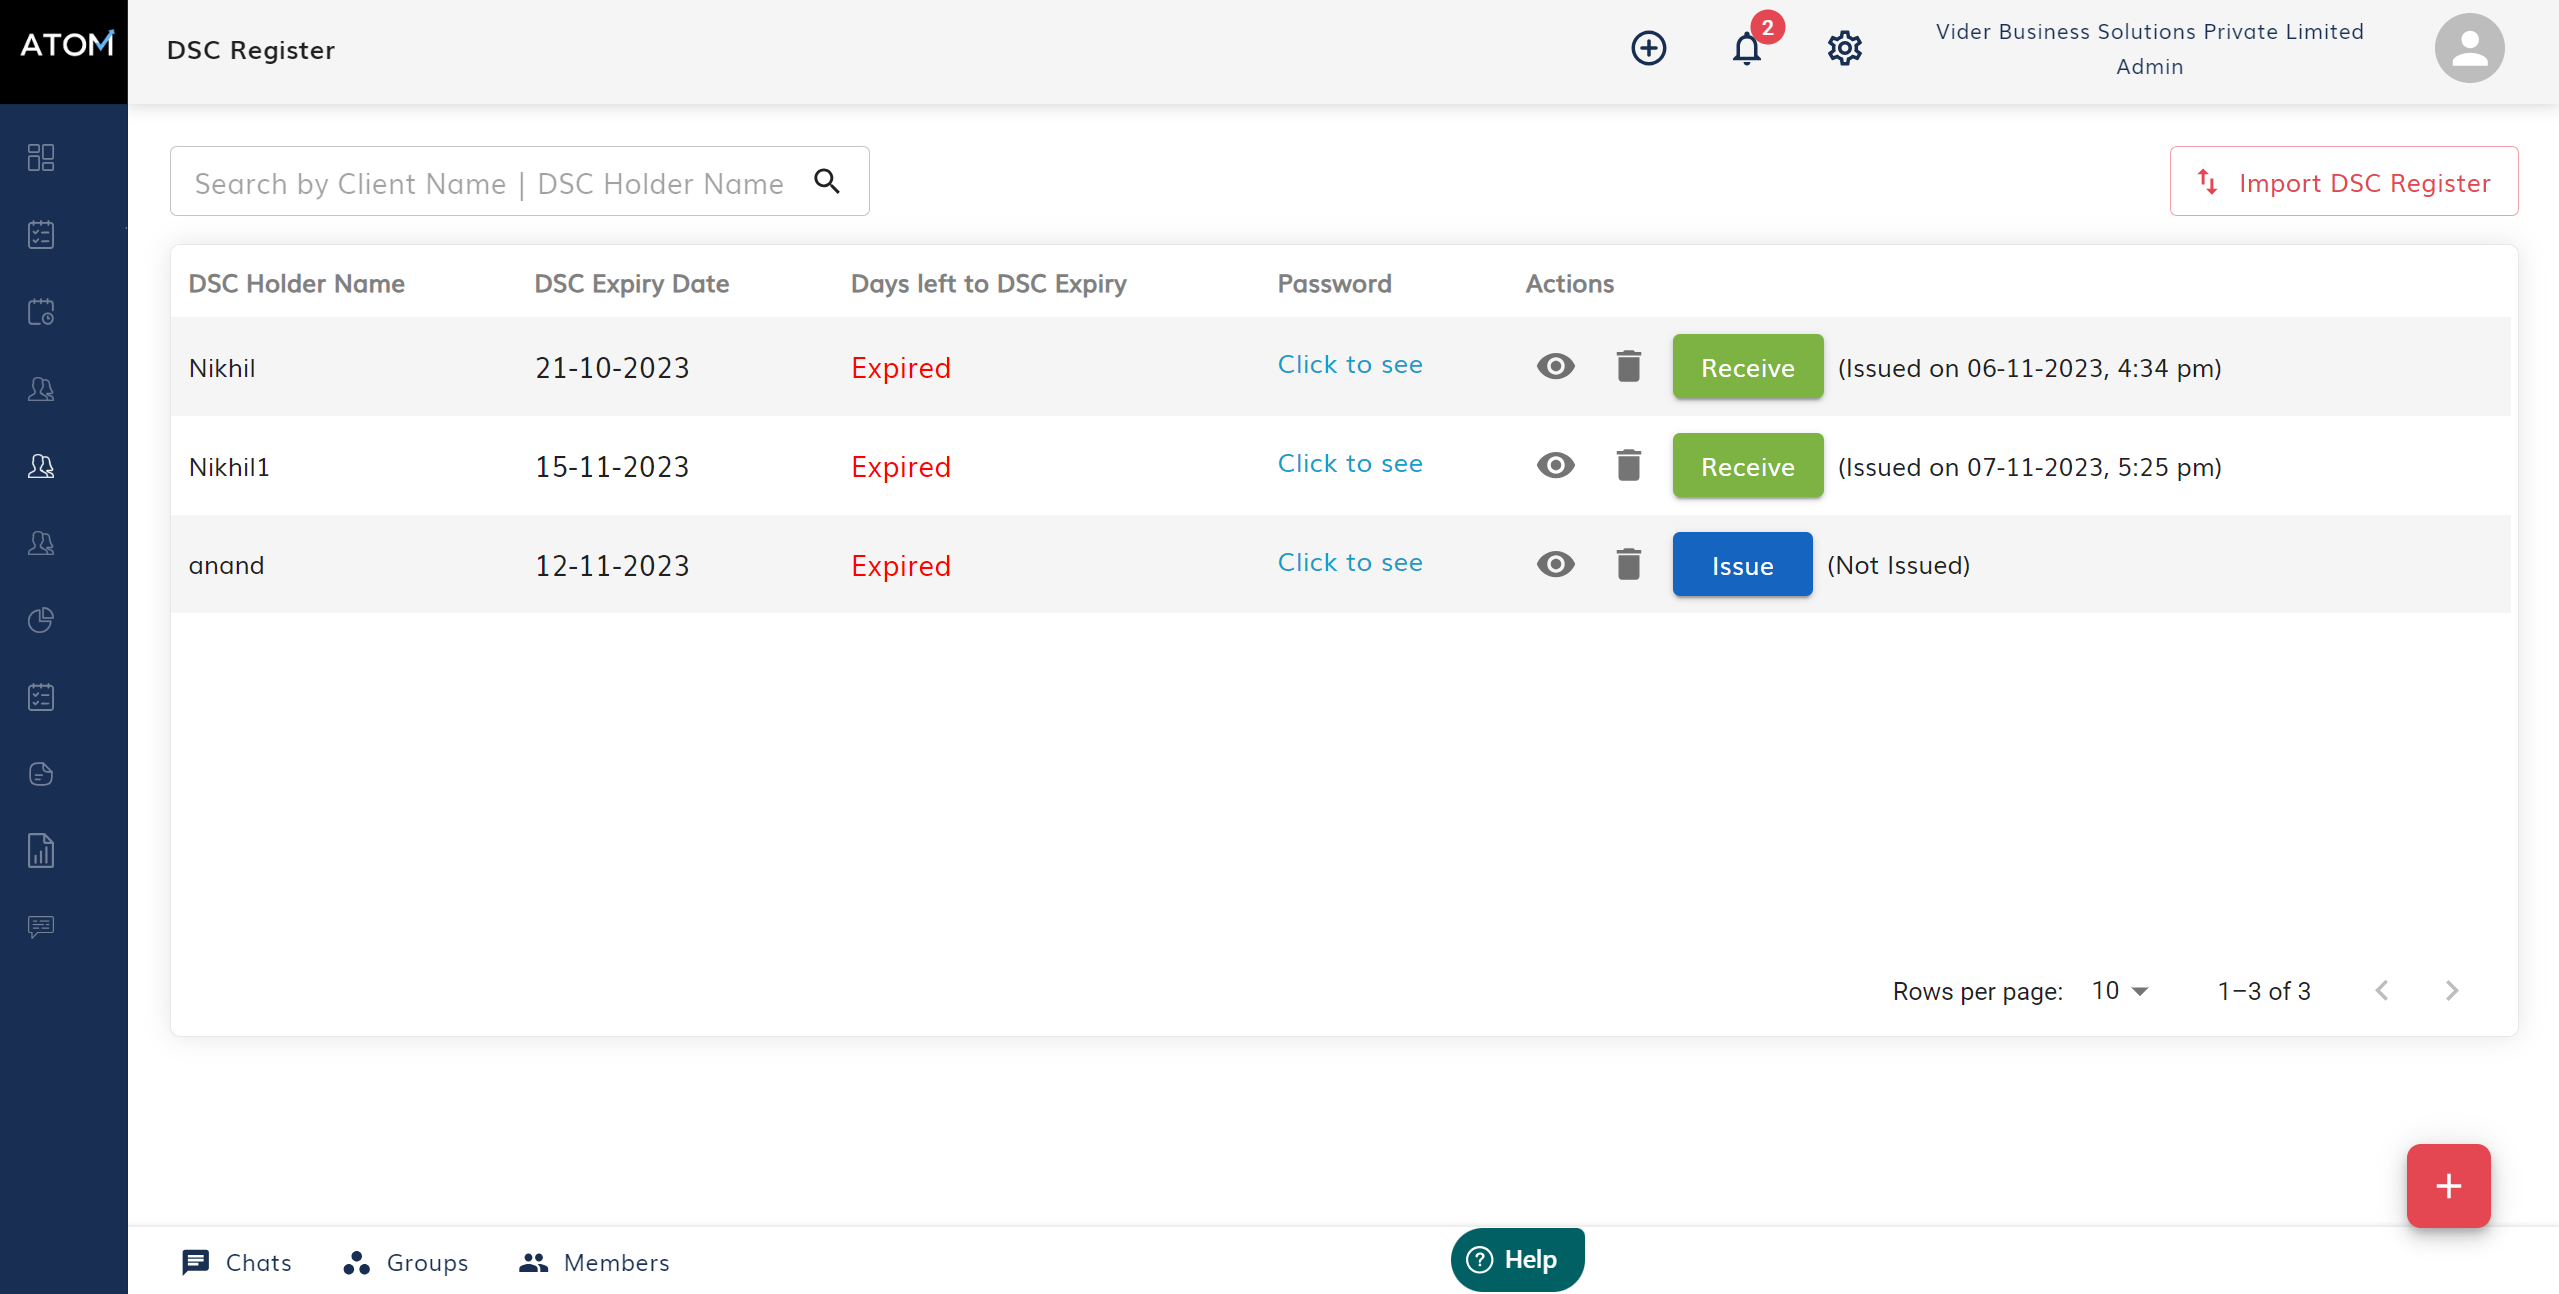Open dashboard grid icon in sidebar
The height and width of the screenshot is (1294, 2559).
tap(41, 157)
